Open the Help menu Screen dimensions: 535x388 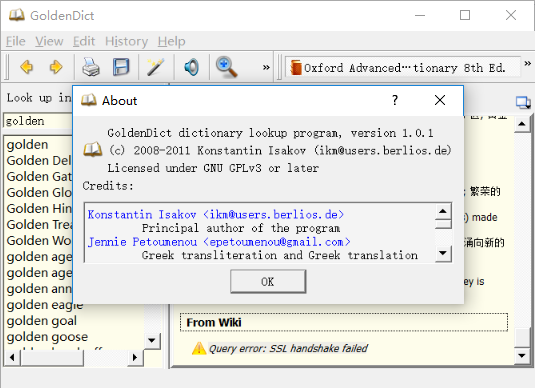[x=172, y=41]
